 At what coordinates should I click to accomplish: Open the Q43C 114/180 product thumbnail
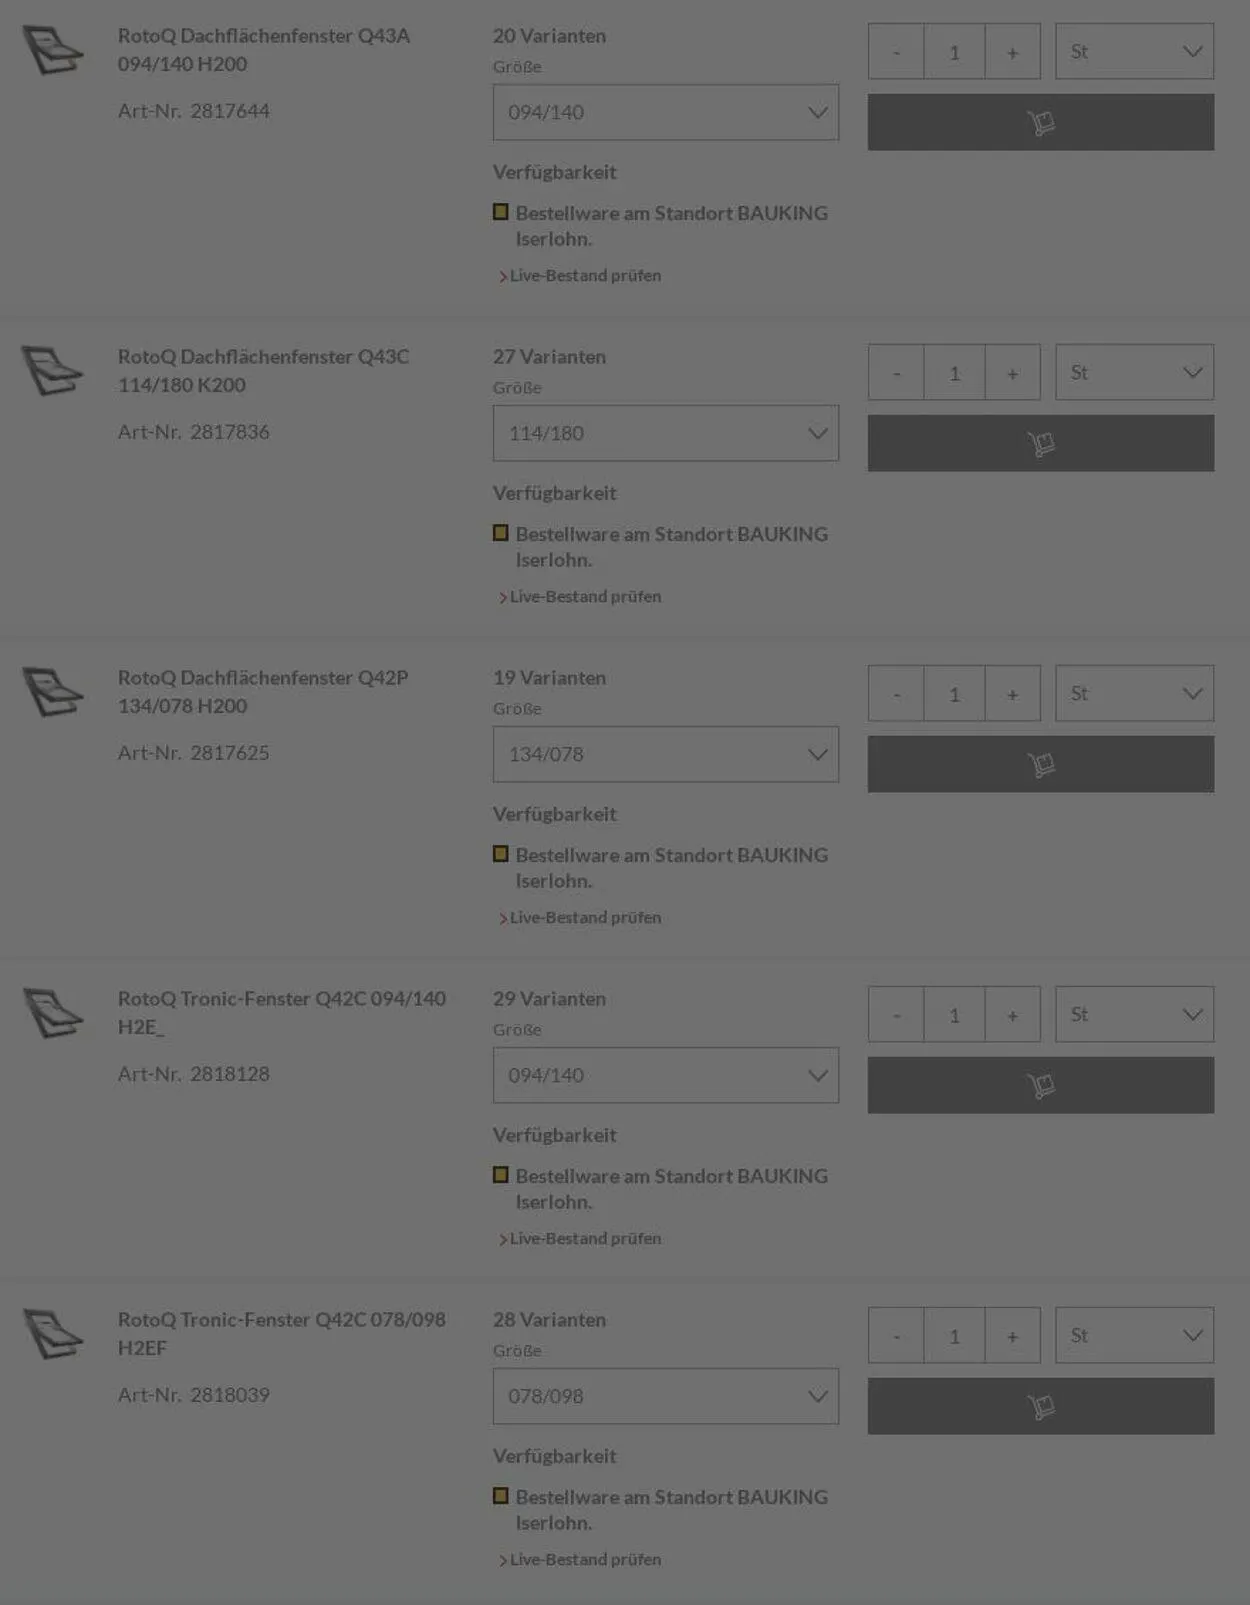53,371
